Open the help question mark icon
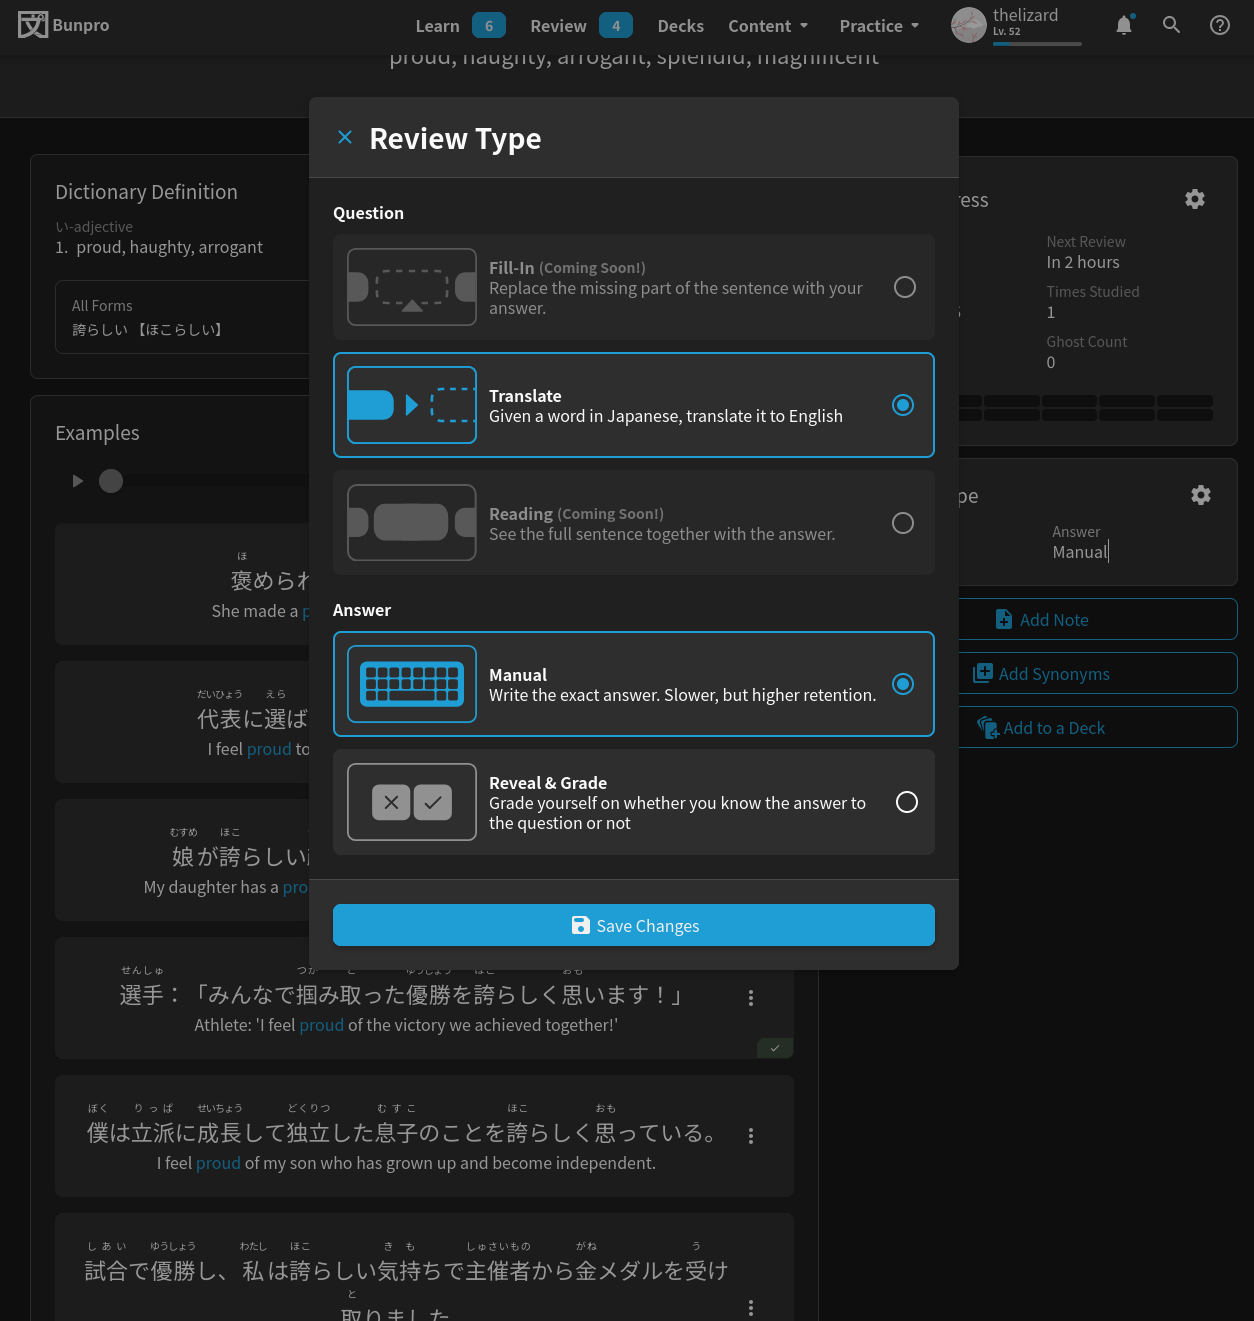 (1219, 26)
